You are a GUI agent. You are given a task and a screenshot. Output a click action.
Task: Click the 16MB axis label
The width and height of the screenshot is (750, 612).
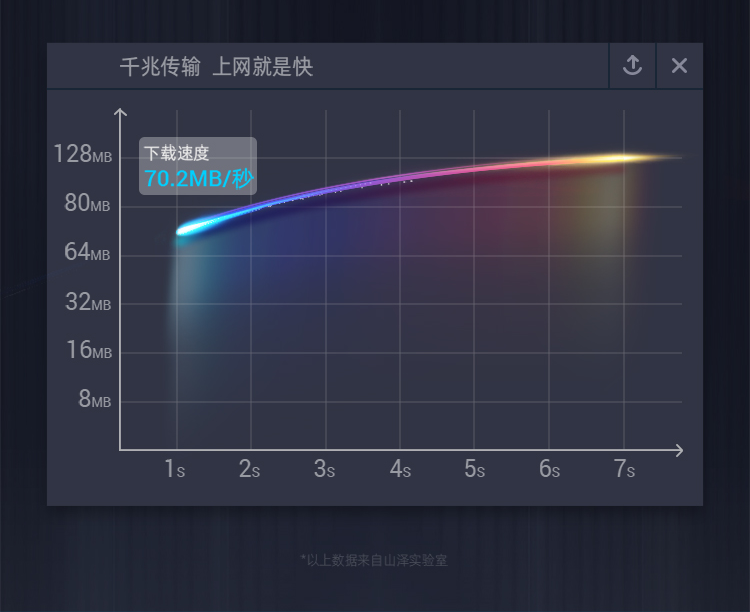pos(89,350)
